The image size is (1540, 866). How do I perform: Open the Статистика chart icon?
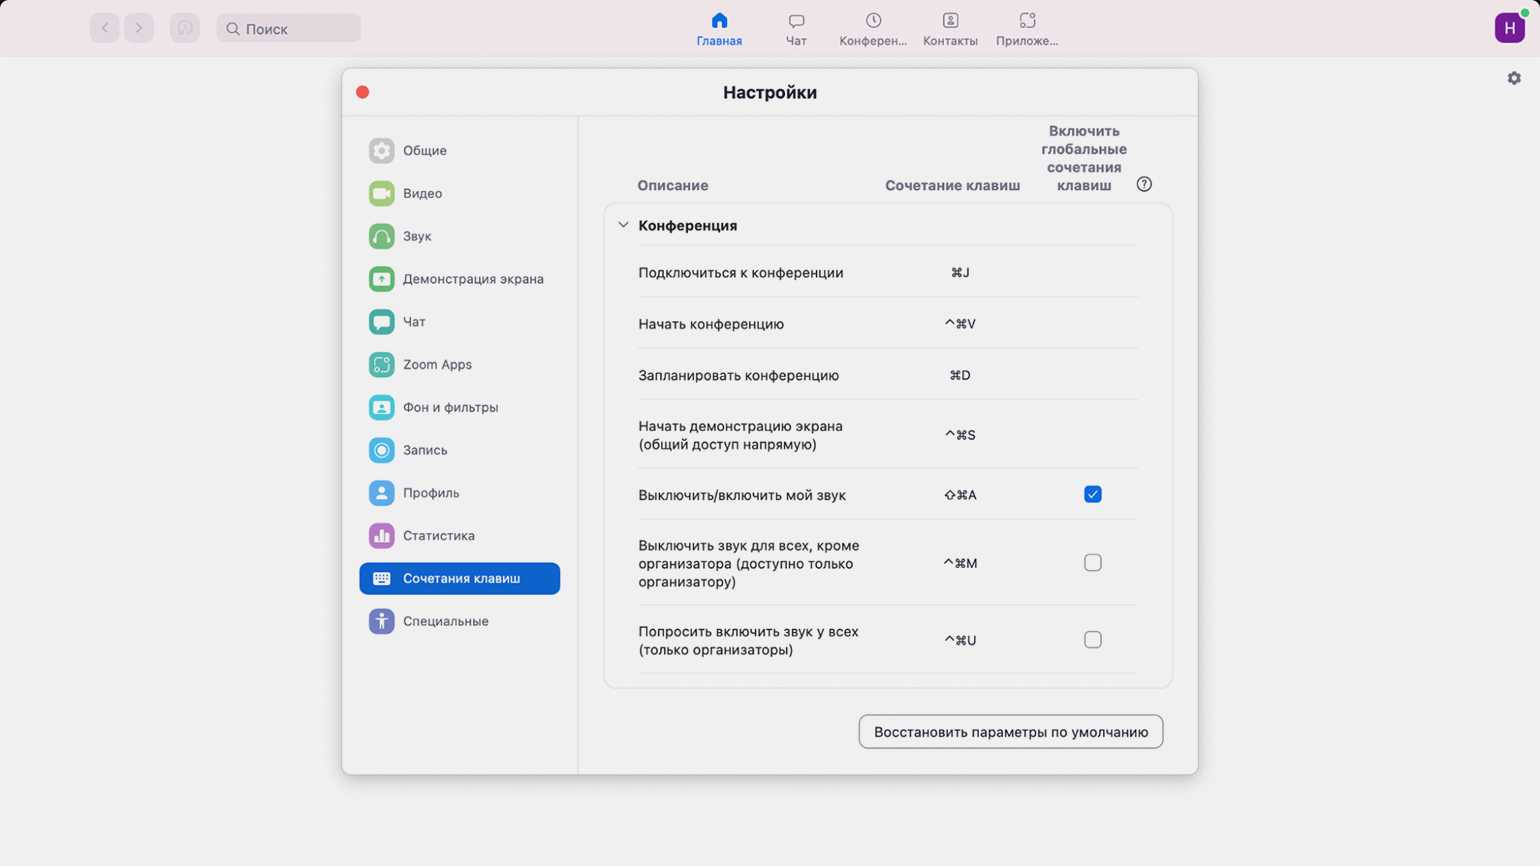(x=381, y=536)
